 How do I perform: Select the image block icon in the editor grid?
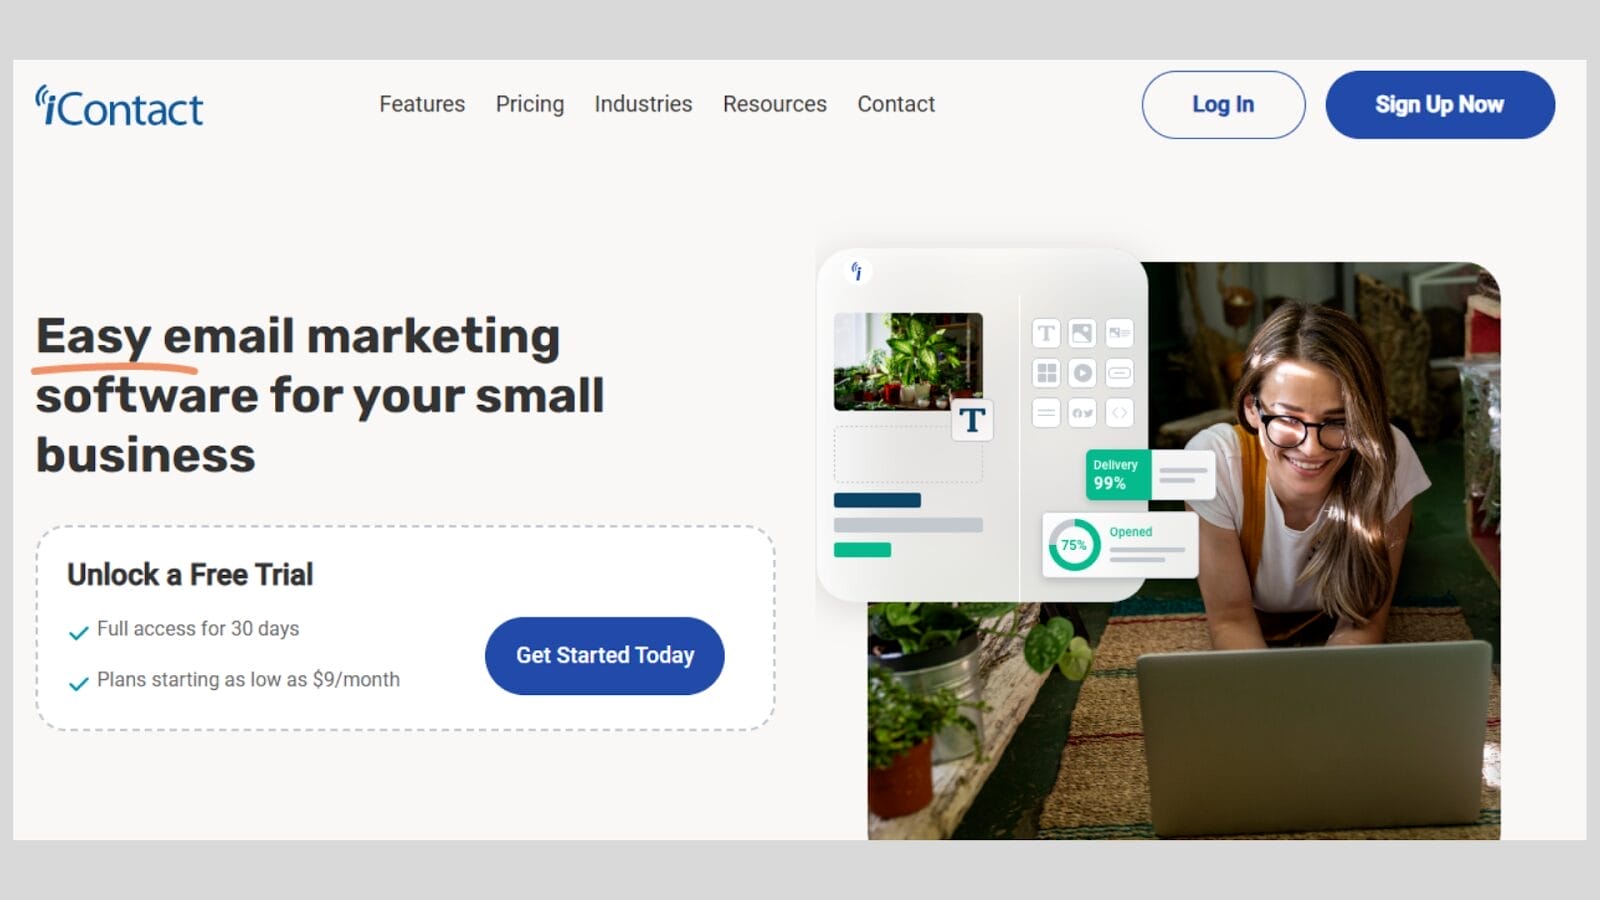(1082, 333)
